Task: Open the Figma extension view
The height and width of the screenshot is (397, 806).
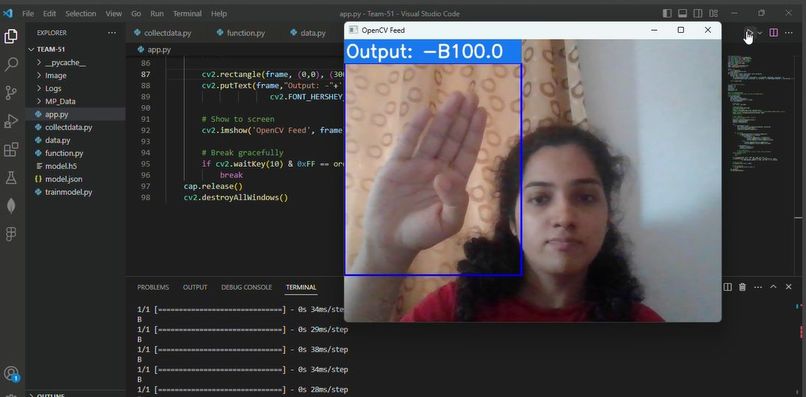Action: click(x=11, y=234)
